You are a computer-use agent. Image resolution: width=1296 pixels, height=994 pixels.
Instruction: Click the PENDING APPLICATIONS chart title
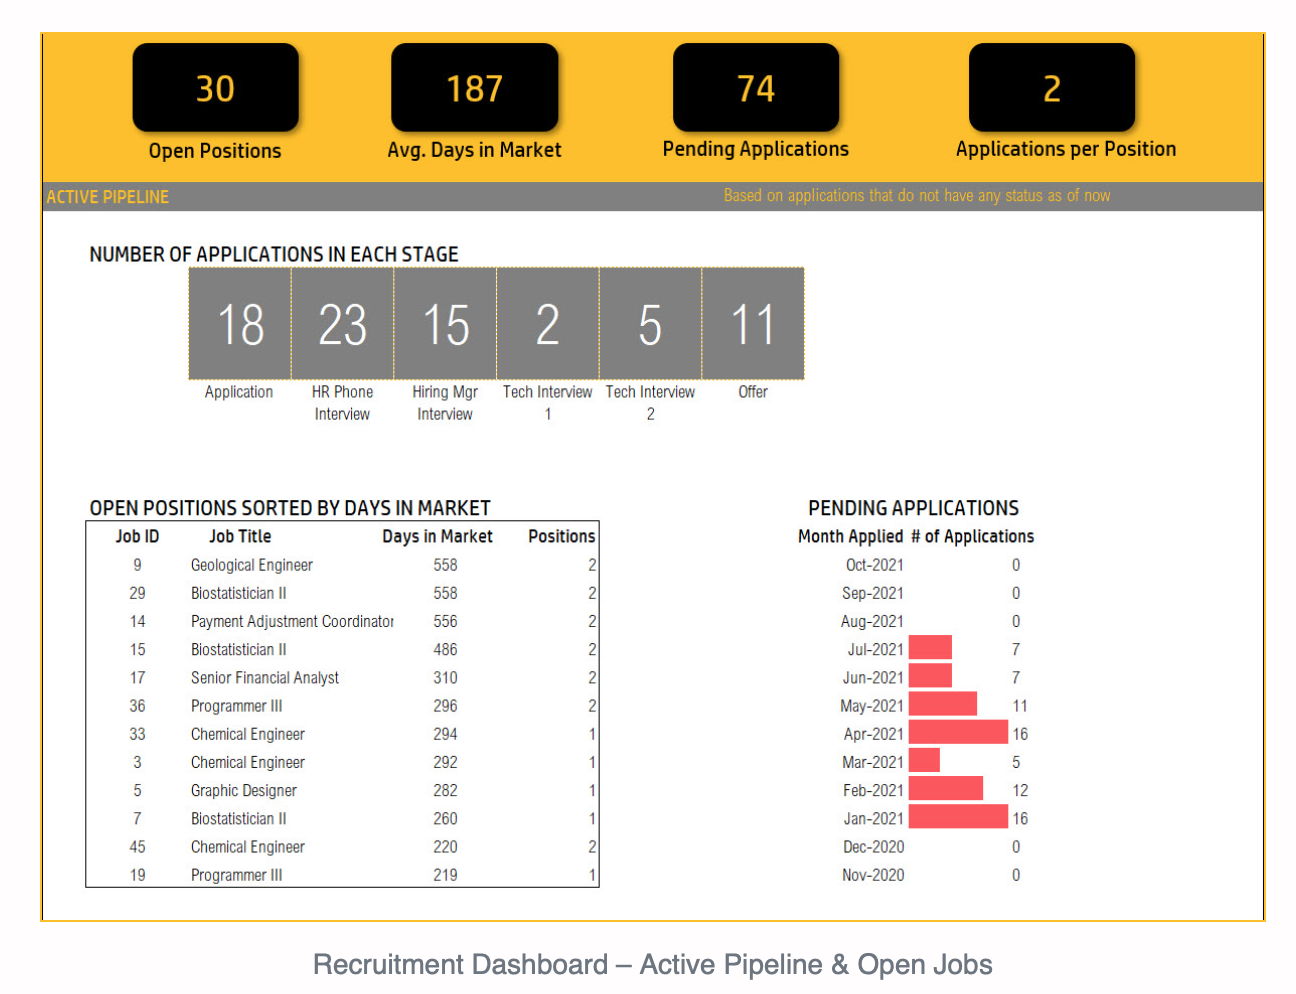[913, 508]
